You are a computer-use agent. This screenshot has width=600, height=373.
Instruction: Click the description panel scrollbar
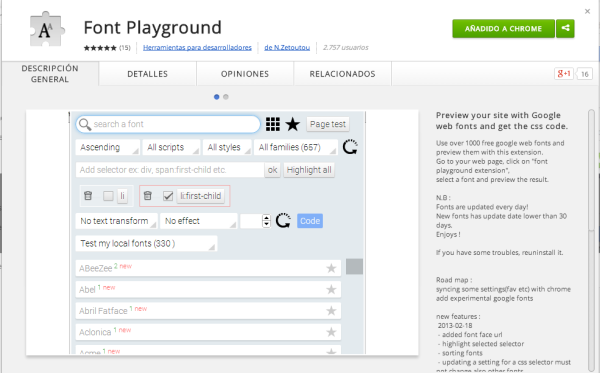592,170
